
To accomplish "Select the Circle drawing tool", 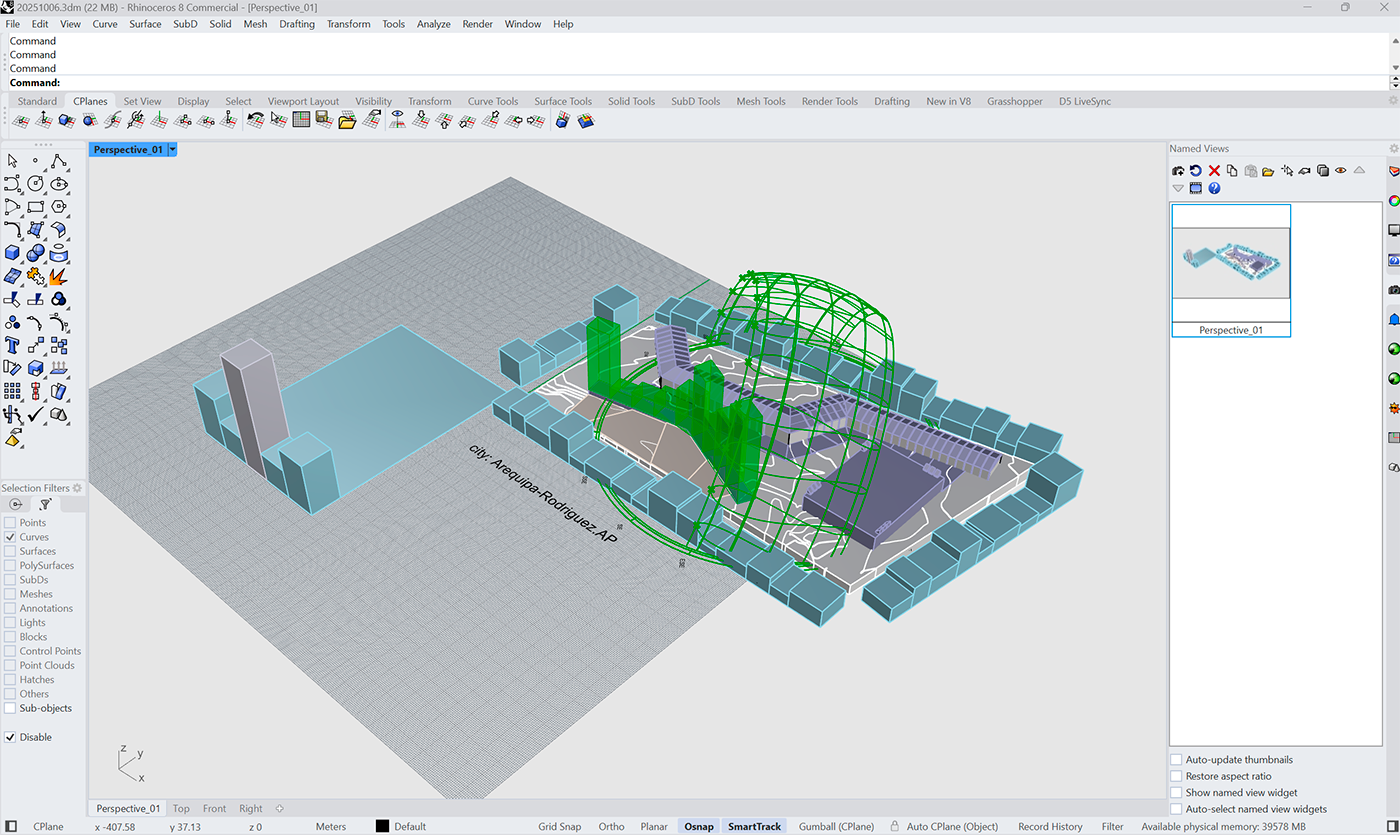I will (36, 184).
